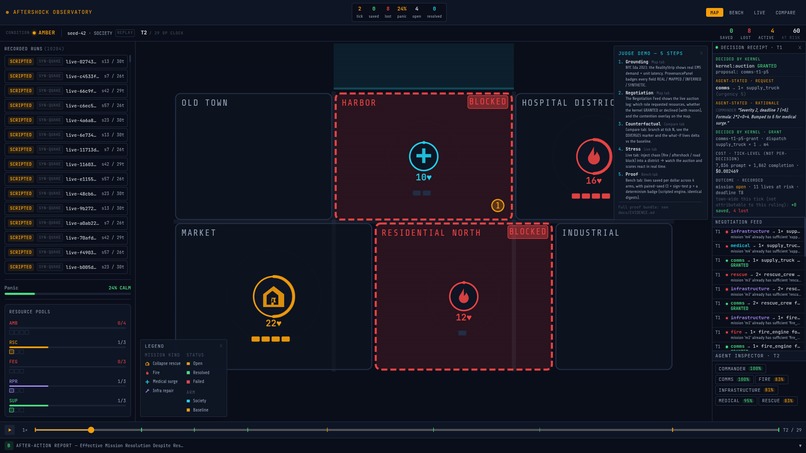
Task: Select the COMMANDER 100% agent chip
Action: click(740, 369)
